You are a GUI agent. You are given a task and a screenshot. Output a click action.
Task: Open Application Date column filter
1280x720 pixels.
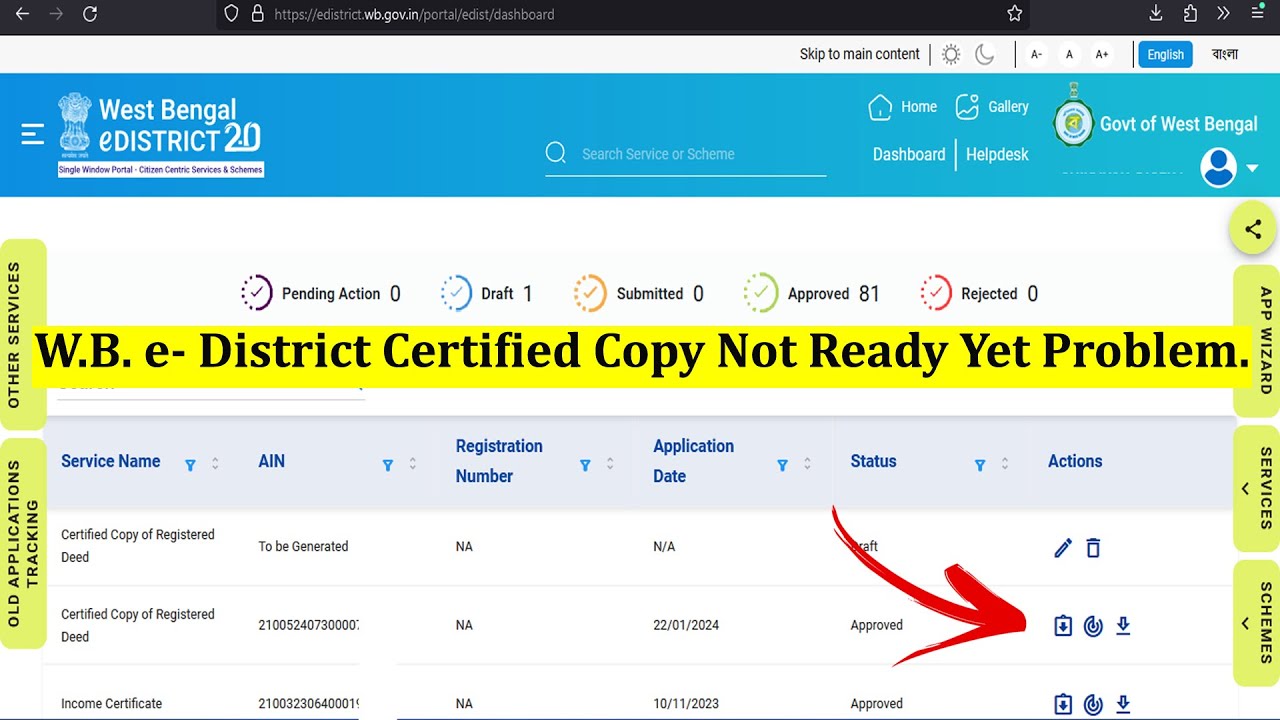[782, 465]
